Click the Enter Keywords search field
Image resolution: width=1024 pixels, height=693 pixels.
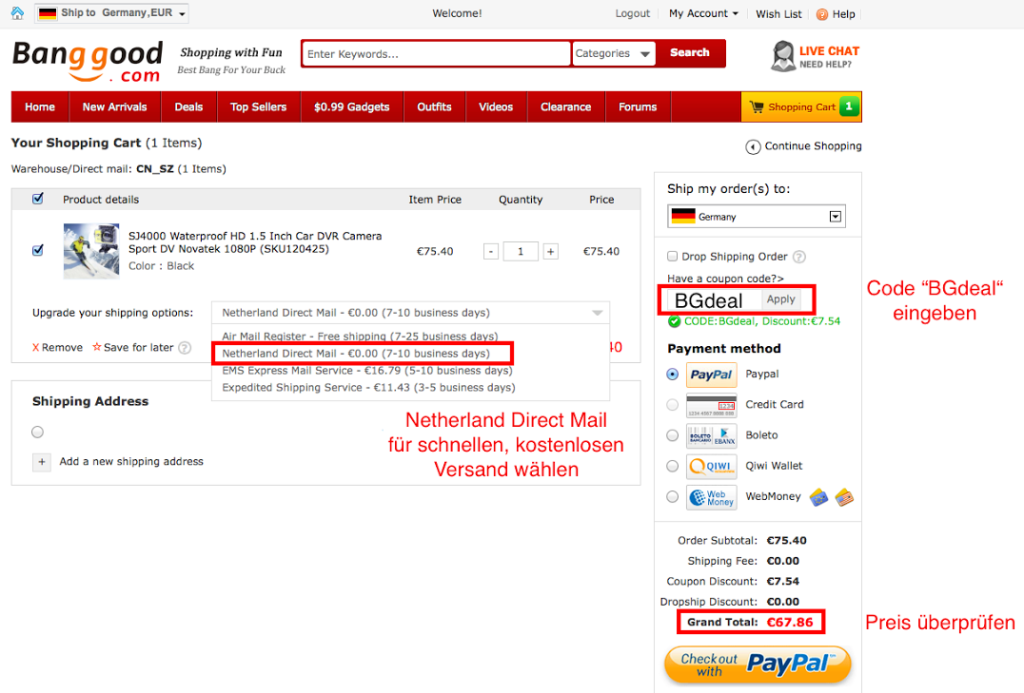[436, 54]
